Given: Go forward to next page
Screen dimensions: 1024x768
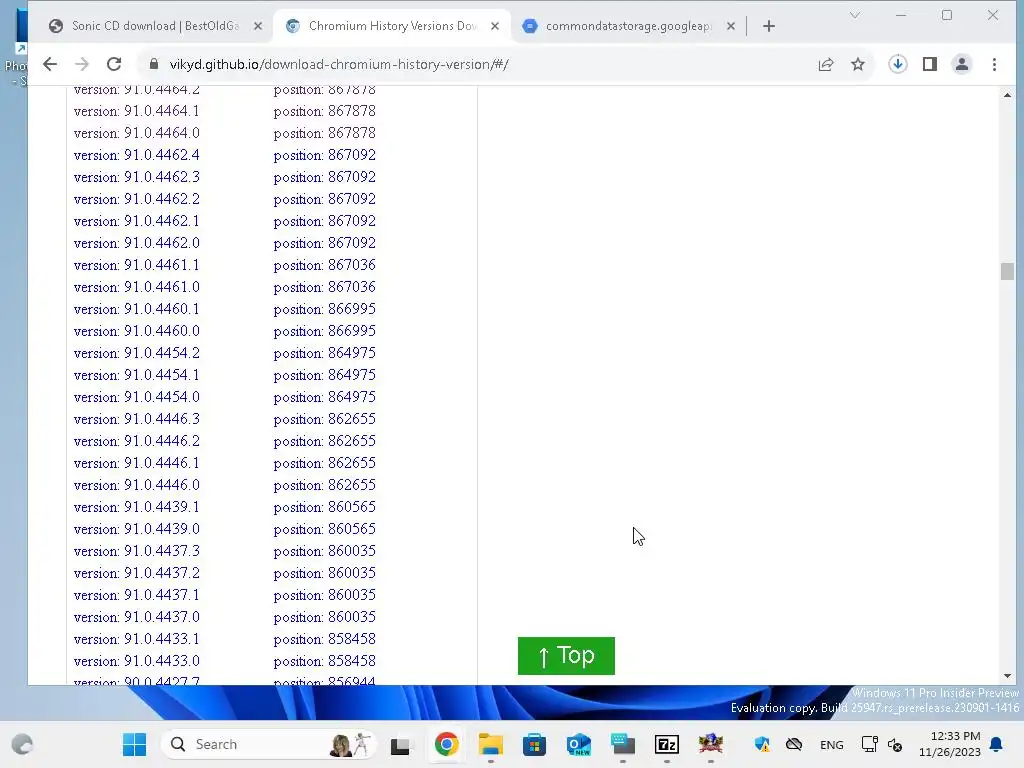Looking at the screenshot, I should point(82,64).
